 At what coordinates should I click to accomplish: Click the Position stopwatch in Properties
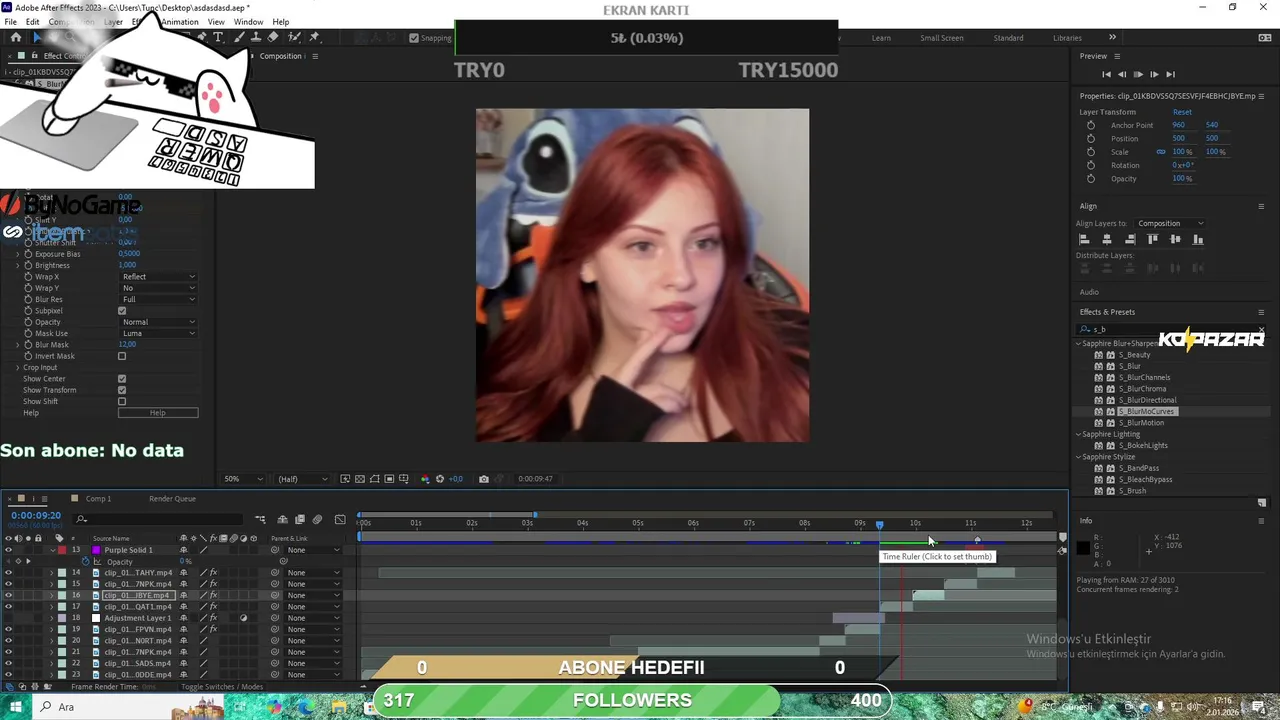[1091, 138]
